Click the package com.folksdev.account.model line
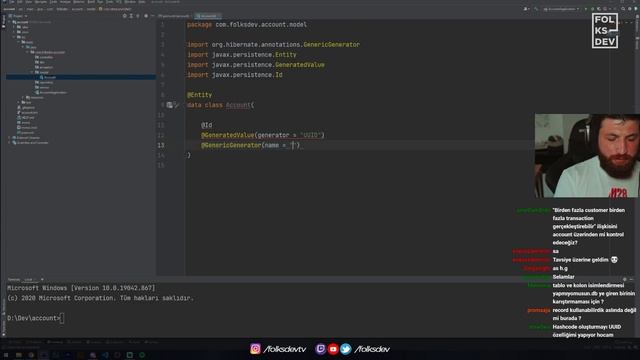The width and height of the screenshot is (640, 360). pyautogui.click(x=247, y=24)
